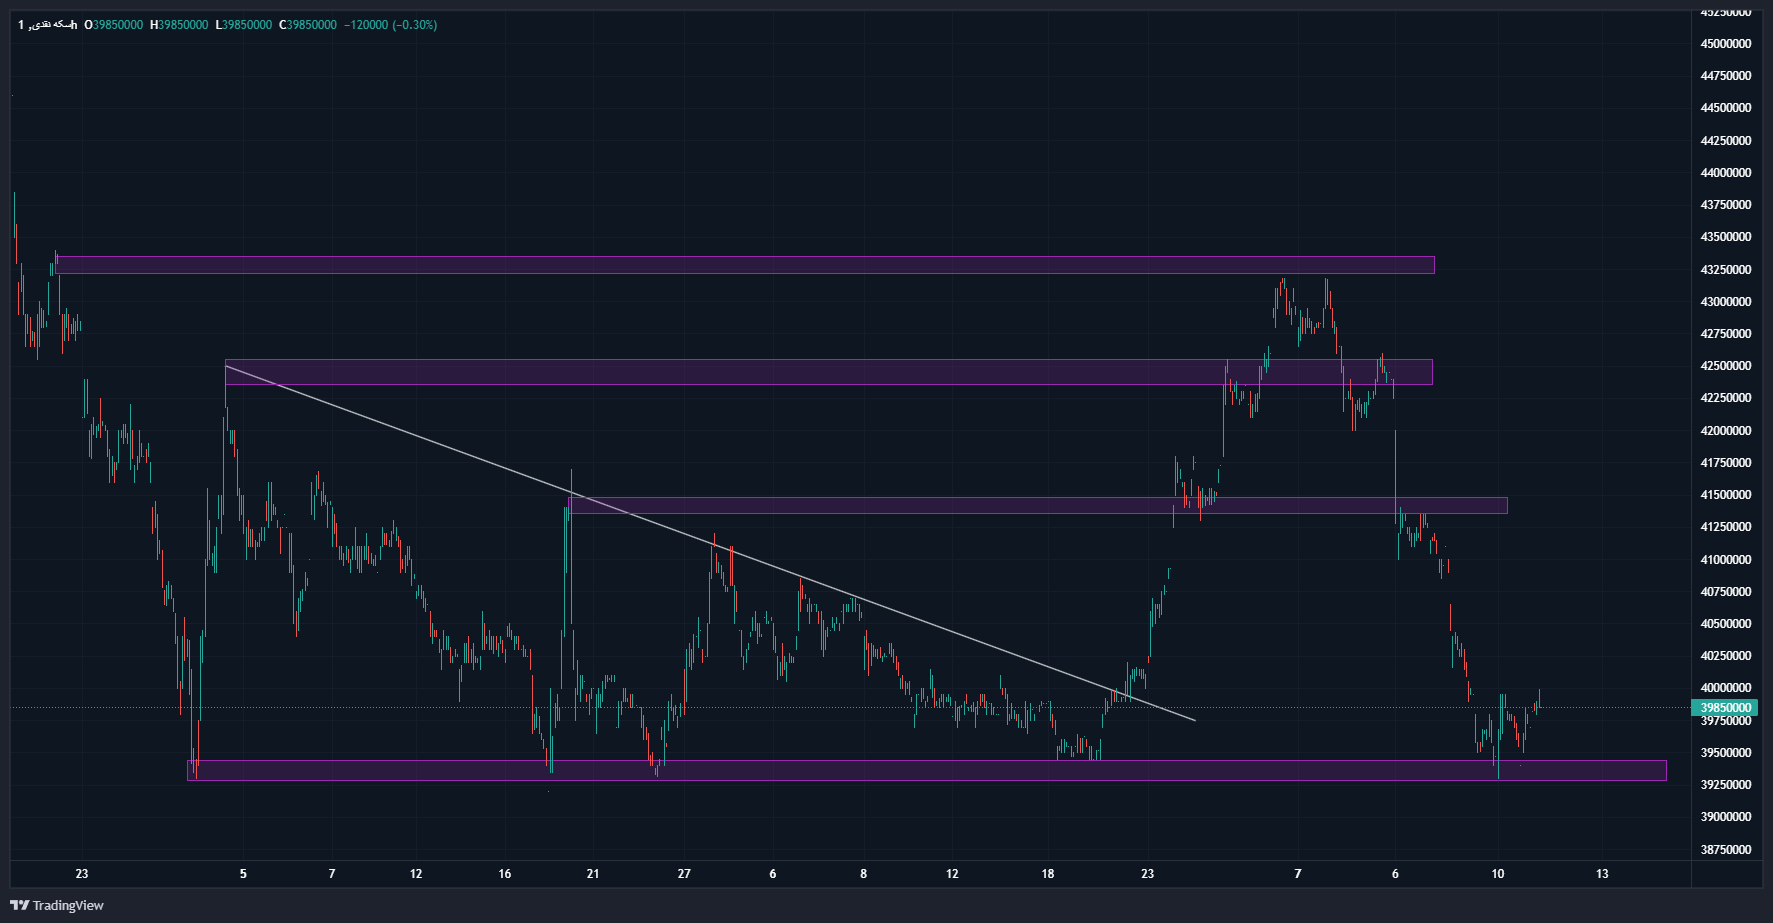Screen dimensions: 1773x923
Task: Click price axis label 42750000
Action: [x=1726, y=334]
